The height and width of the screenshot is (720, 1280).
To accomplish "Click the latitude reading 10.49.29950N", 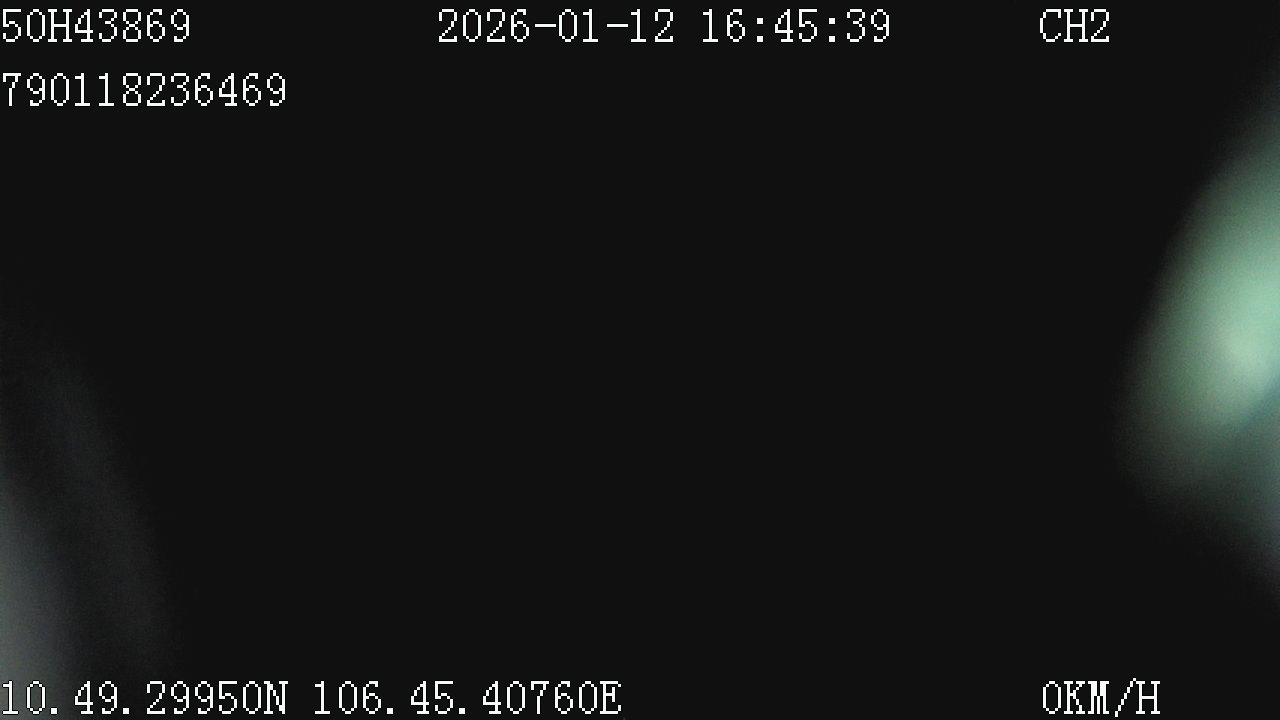I will [x=144, y=699].
